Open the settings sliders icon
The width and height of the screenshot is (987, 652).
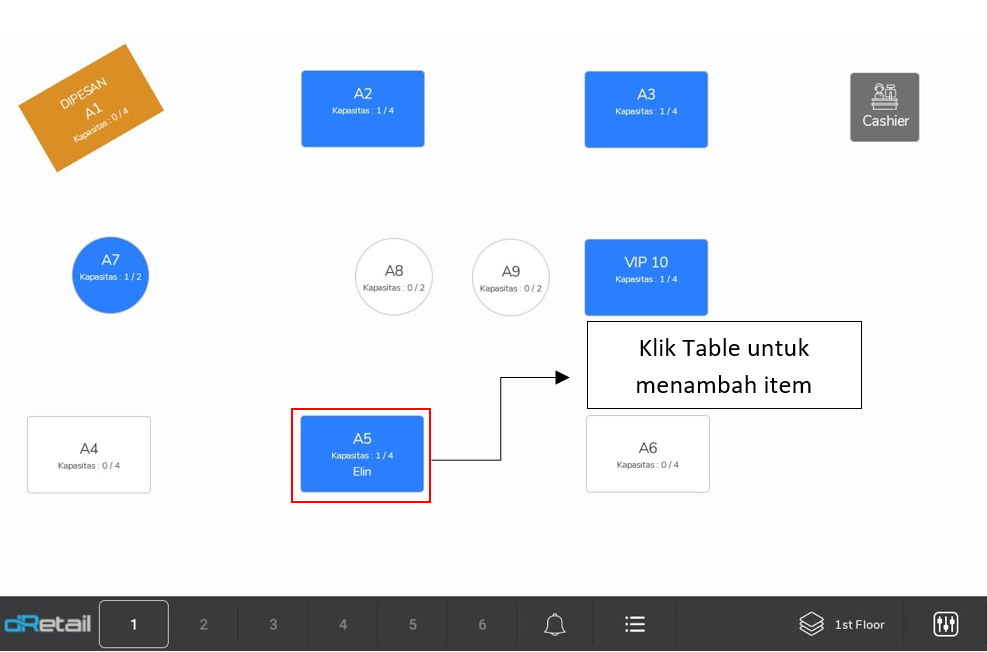(945, 624)
